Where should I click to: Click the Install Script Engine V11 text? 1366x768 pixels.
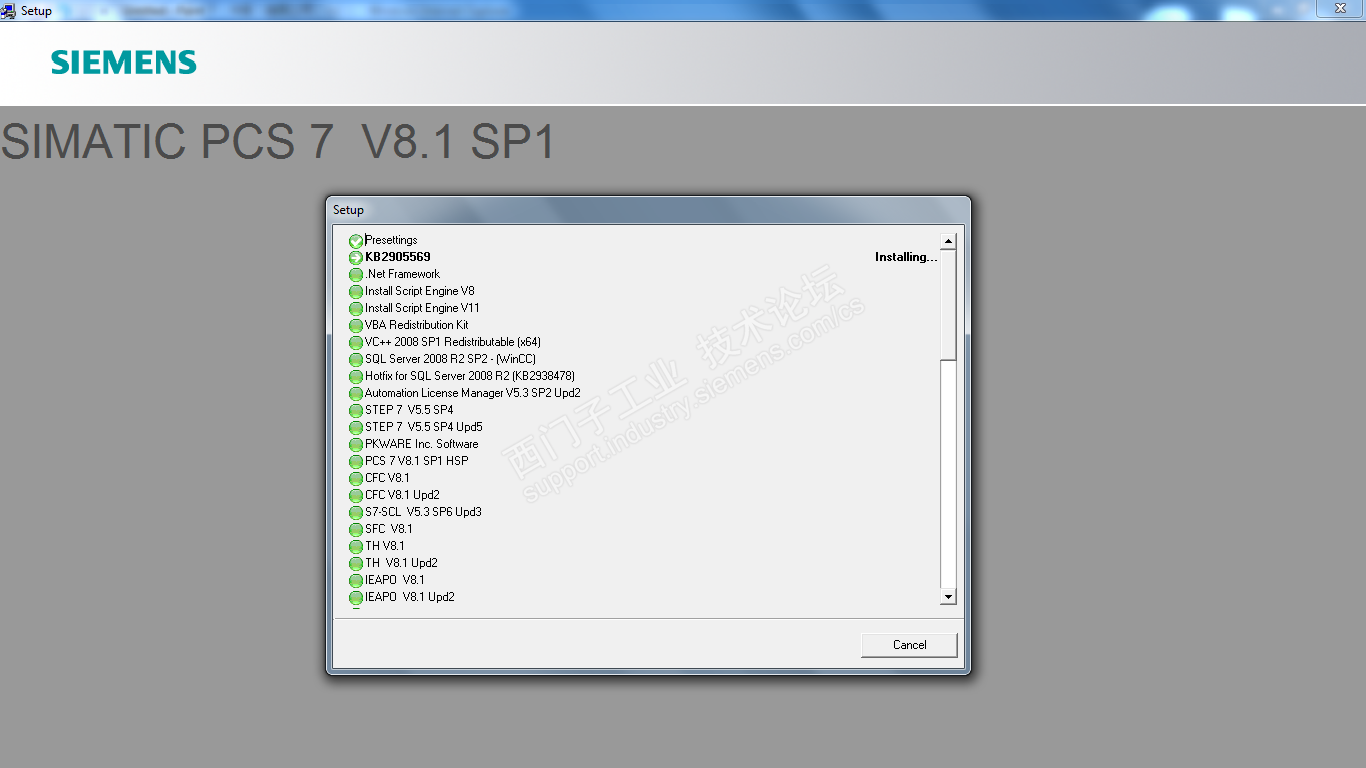[x=422, y=308]
